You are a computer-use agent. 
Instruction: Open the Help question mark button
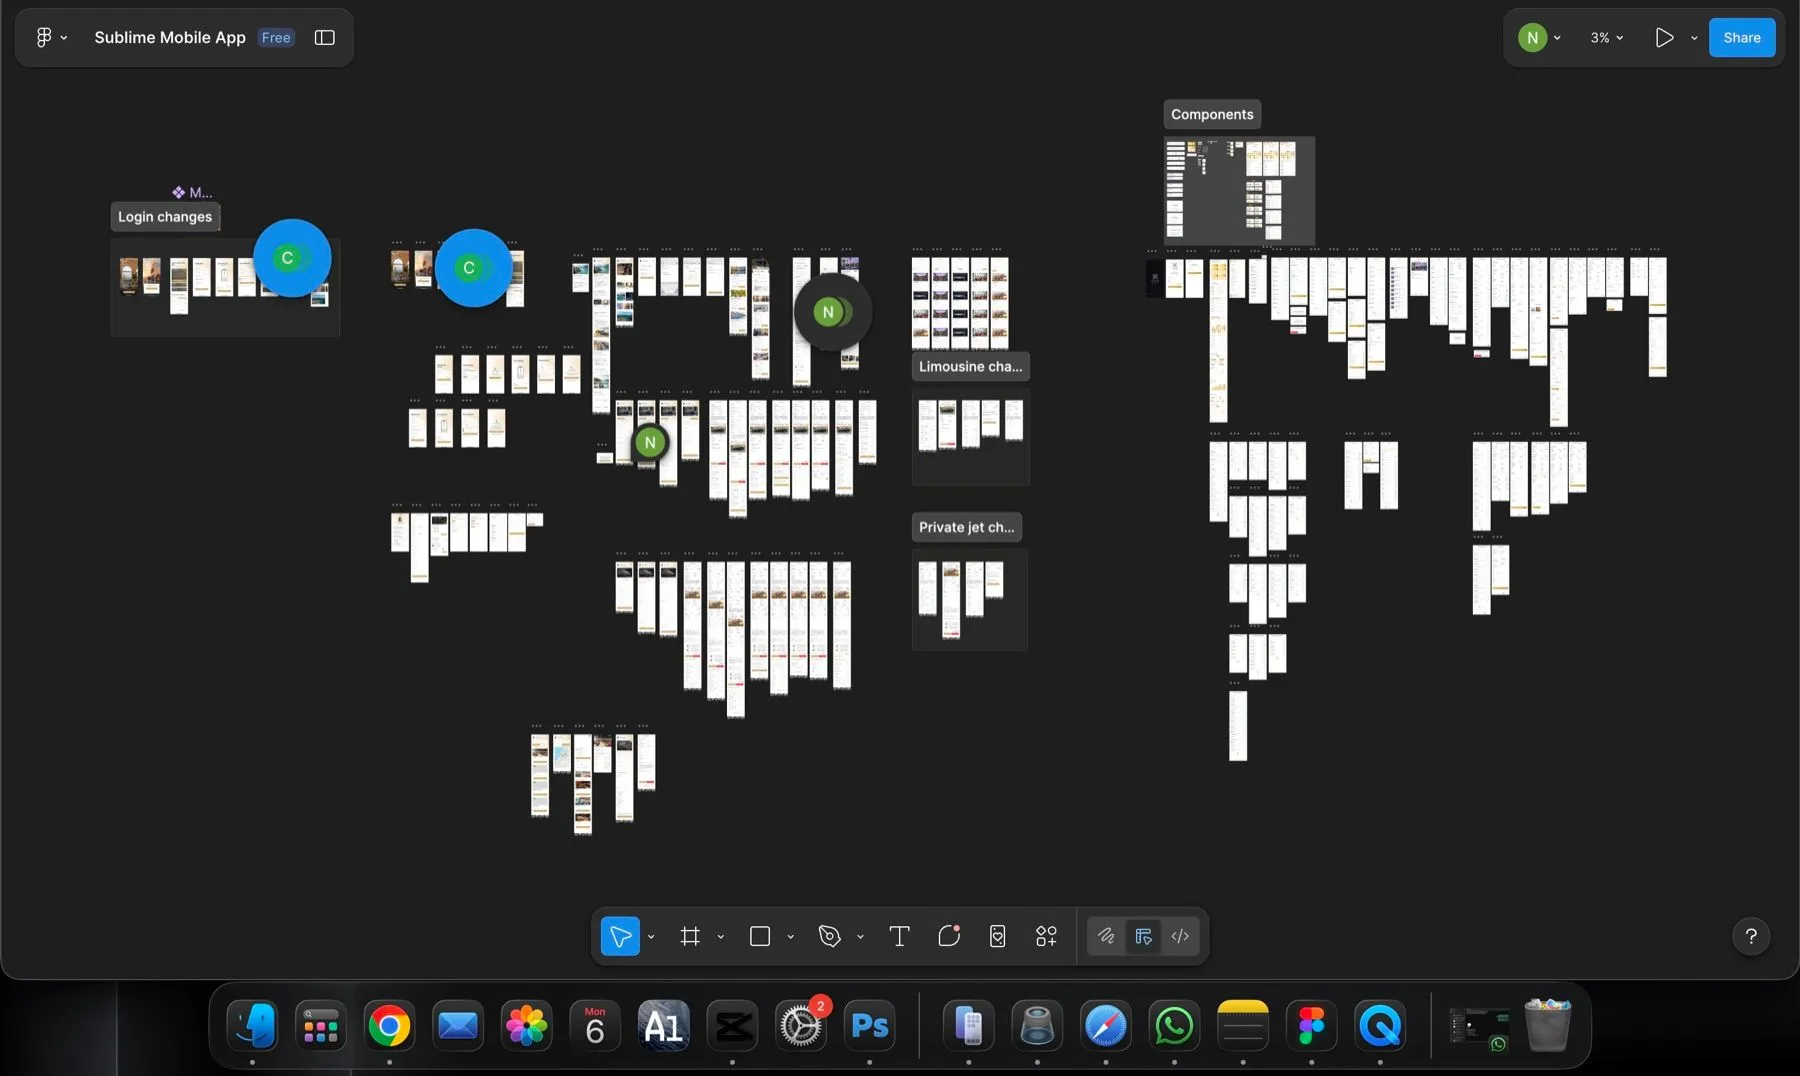pyautogui.click(x=1751, y=936)
